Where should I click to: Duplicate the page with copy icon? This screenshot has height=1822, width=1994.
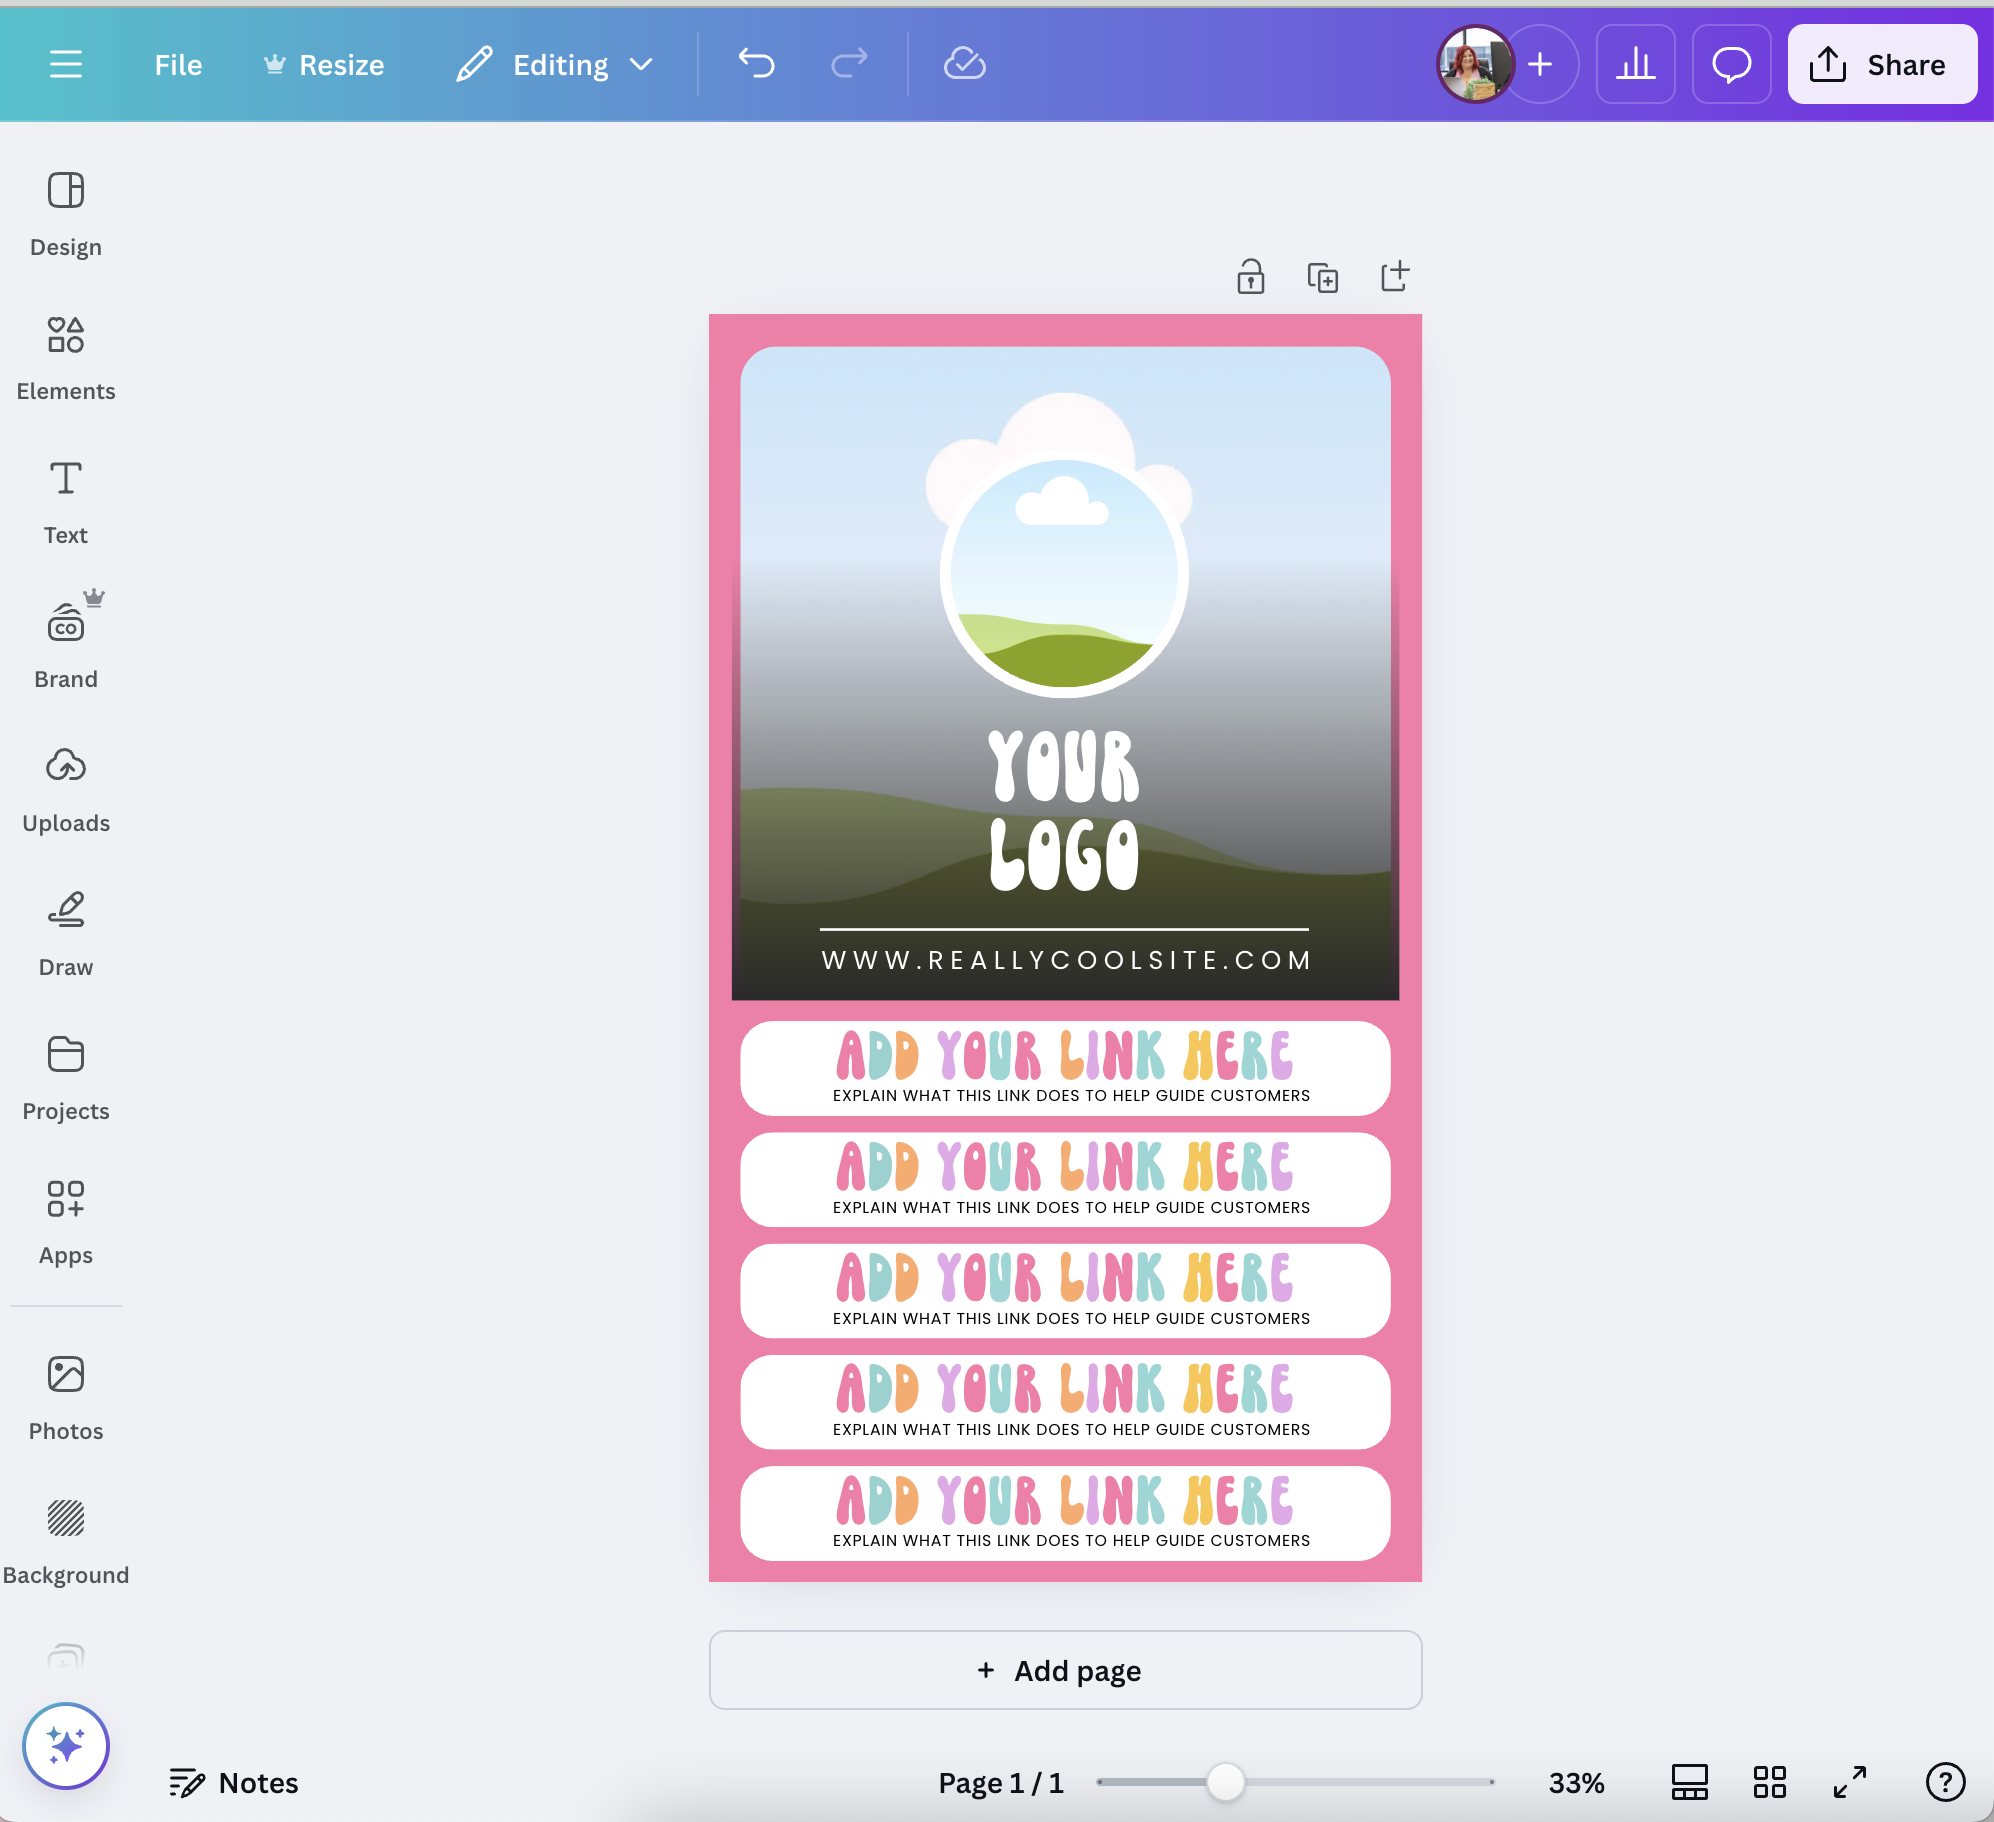[1322, 277]
